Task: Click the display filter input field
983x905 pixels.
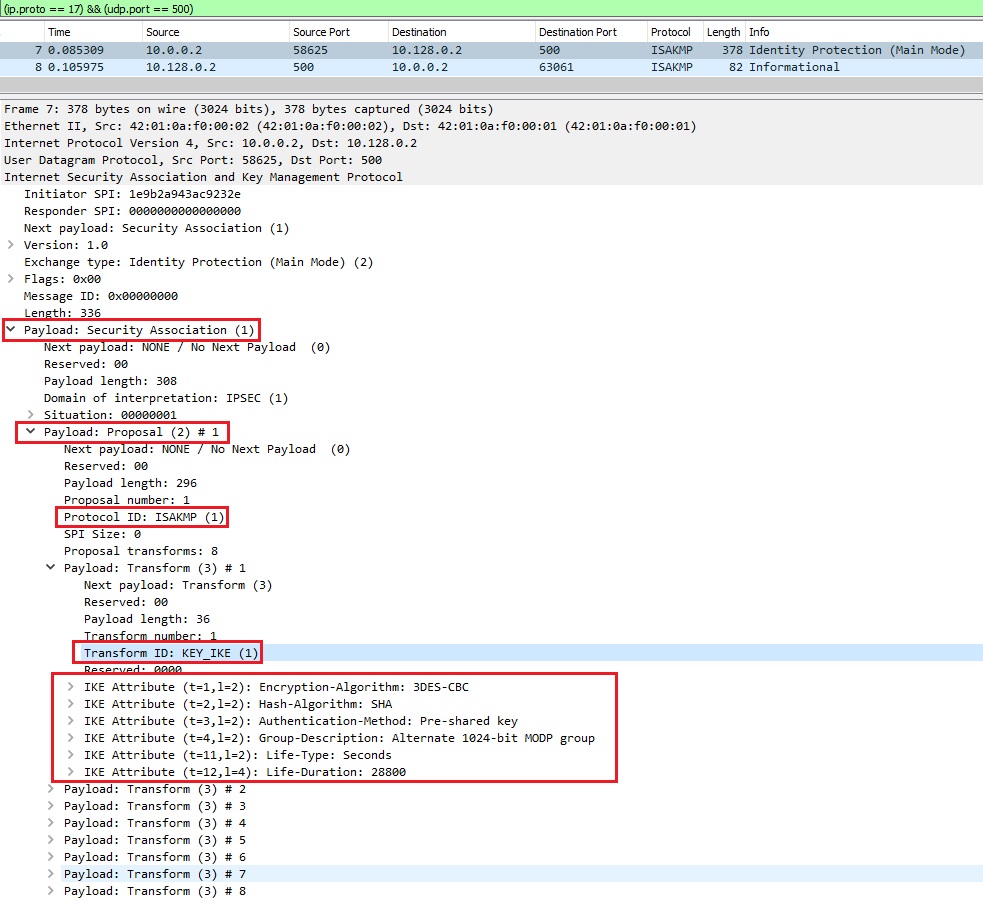Action: click(x=492, y=9)
